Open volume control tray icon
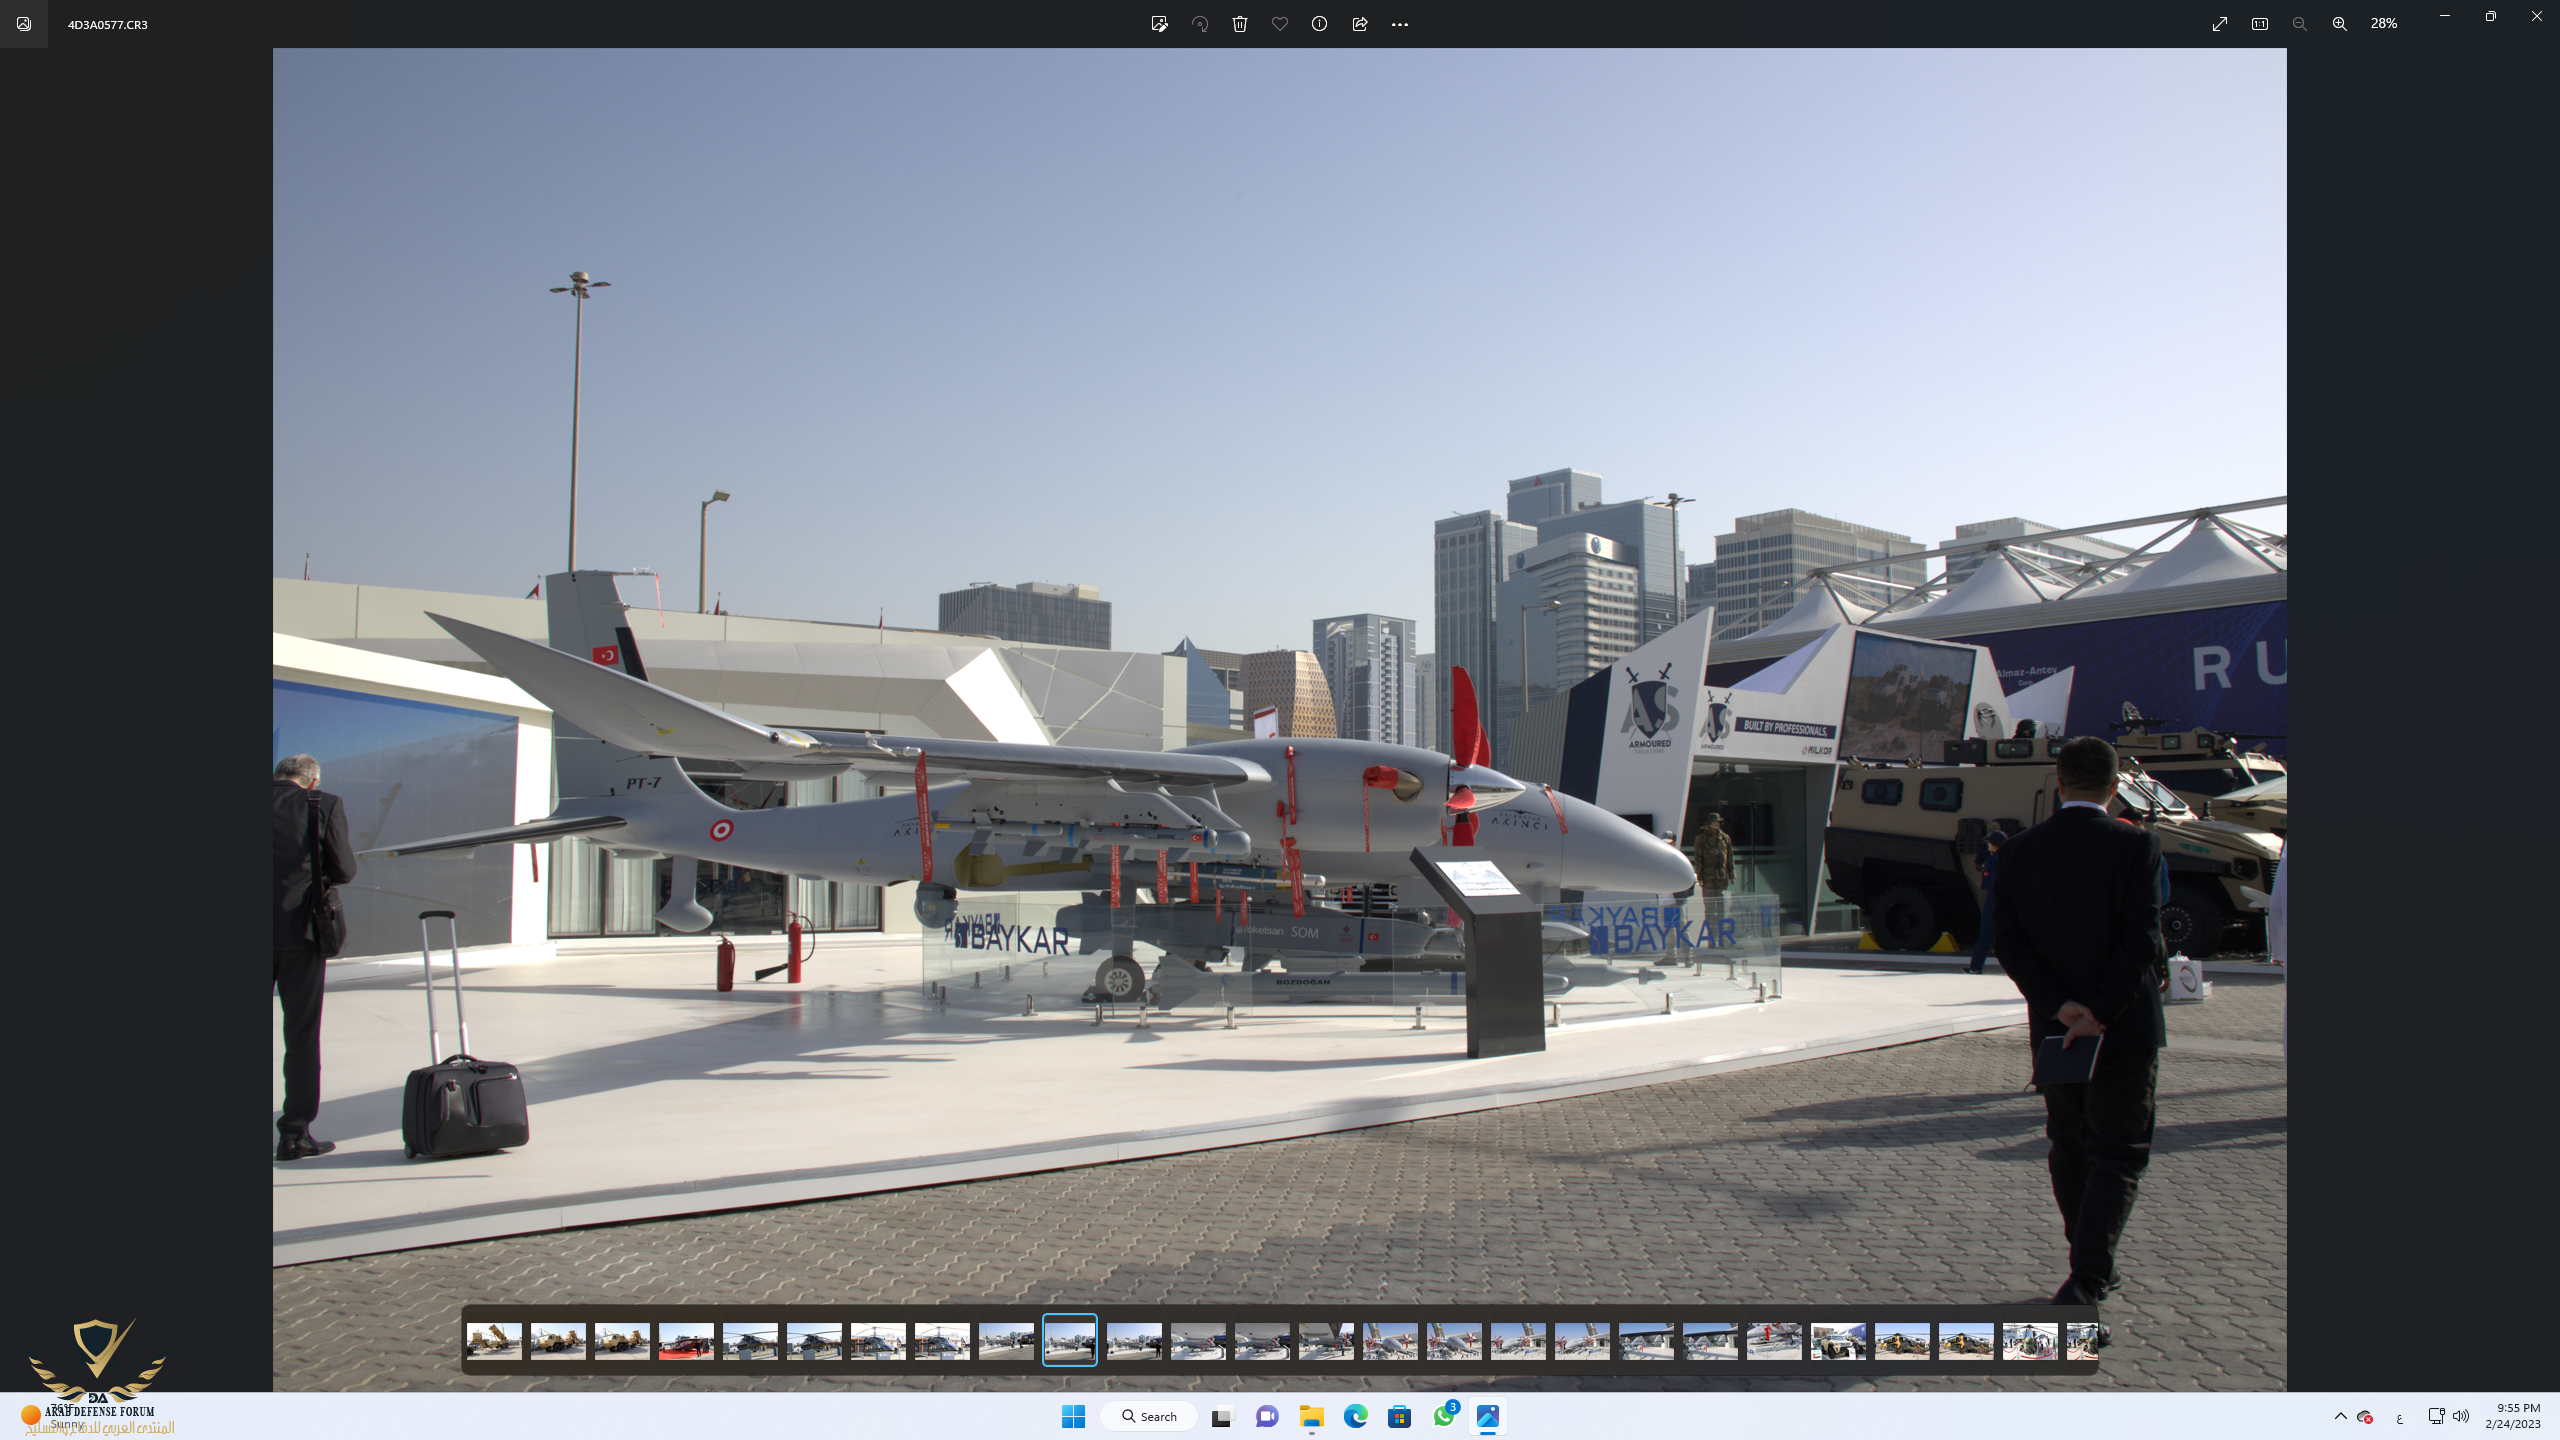 [x=2461, y=1416]
